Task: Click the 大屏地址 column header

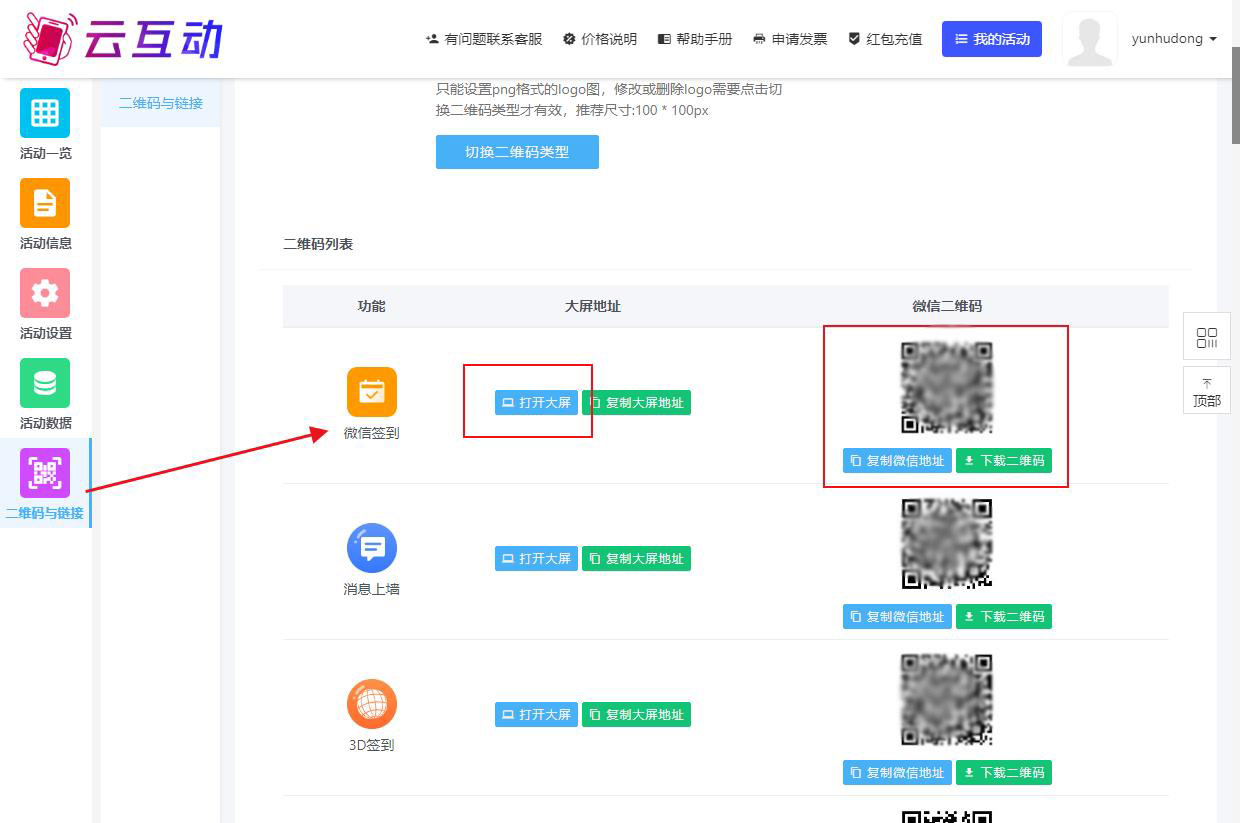Action: pyautogui.click(x=593, y=306)
